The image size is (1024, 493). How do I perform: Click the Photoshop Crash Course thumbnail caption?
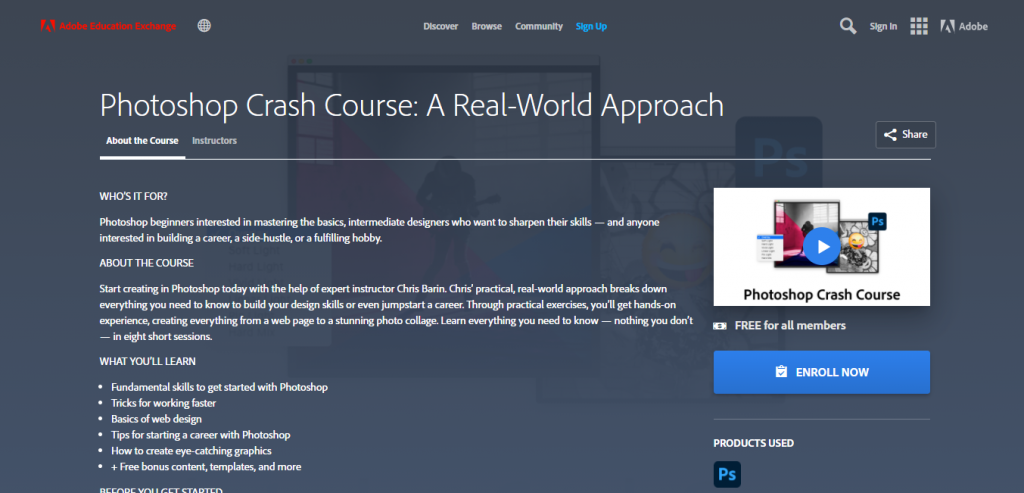pyautogui.click(x=821, y=294)
